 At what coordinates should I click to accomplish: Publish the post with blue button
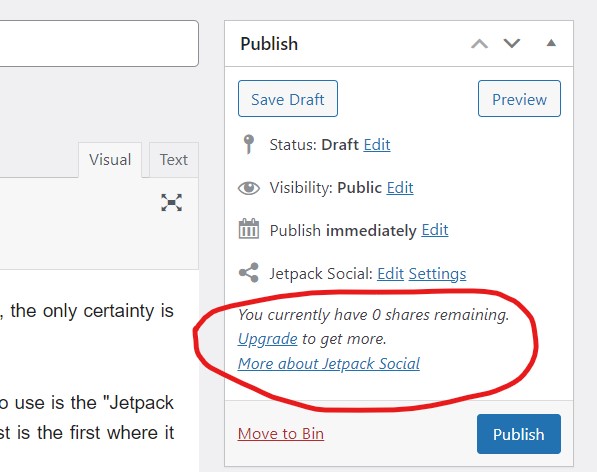click(x=519, y=434)
